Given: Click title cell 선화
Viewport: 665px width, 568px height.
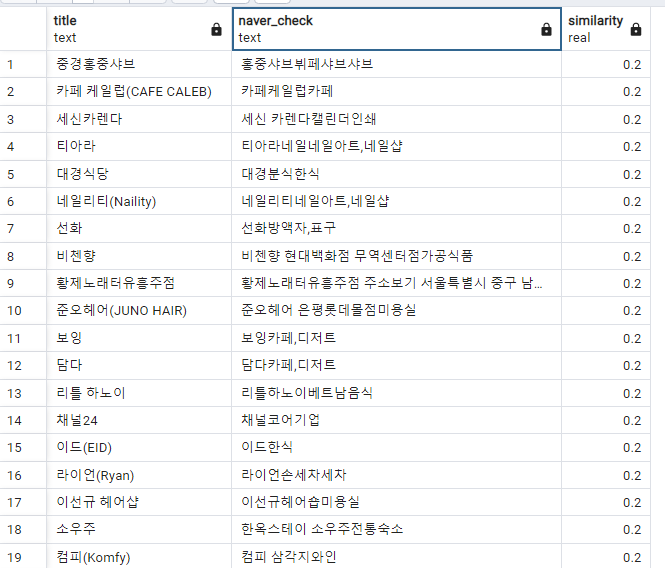Looking at the screenshot, I should click(139, 228).
